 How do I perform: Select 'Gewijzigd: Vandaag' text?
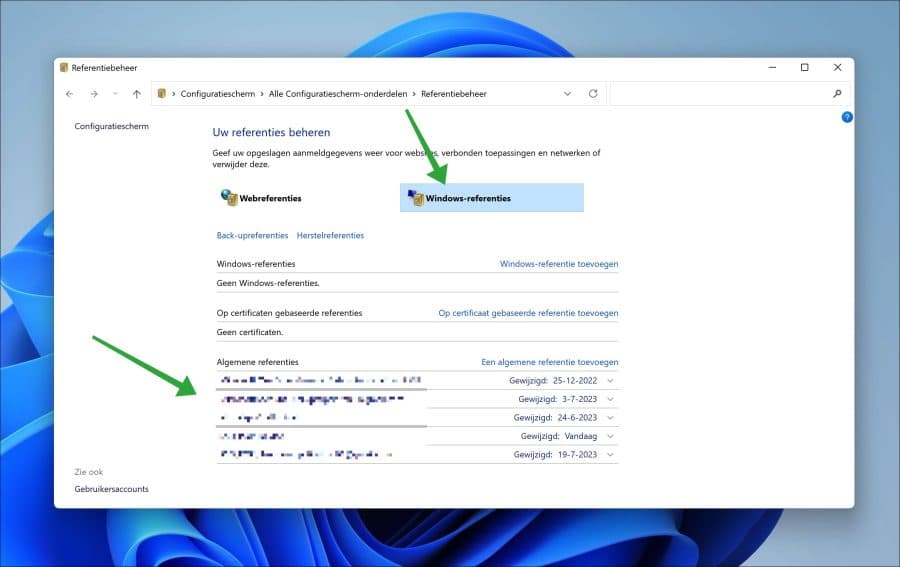coord(558,436)
